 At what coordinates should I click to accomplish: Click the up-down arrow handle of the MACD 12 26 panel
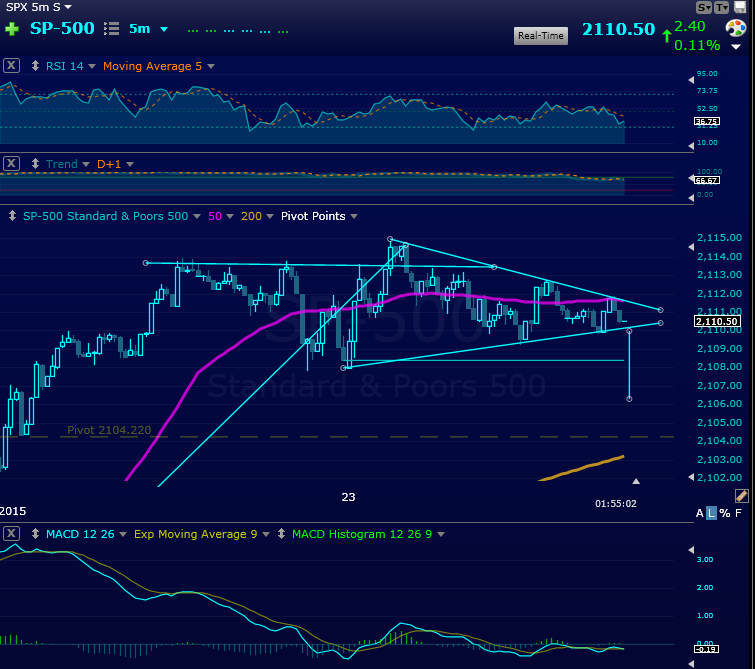pos(35,533)
